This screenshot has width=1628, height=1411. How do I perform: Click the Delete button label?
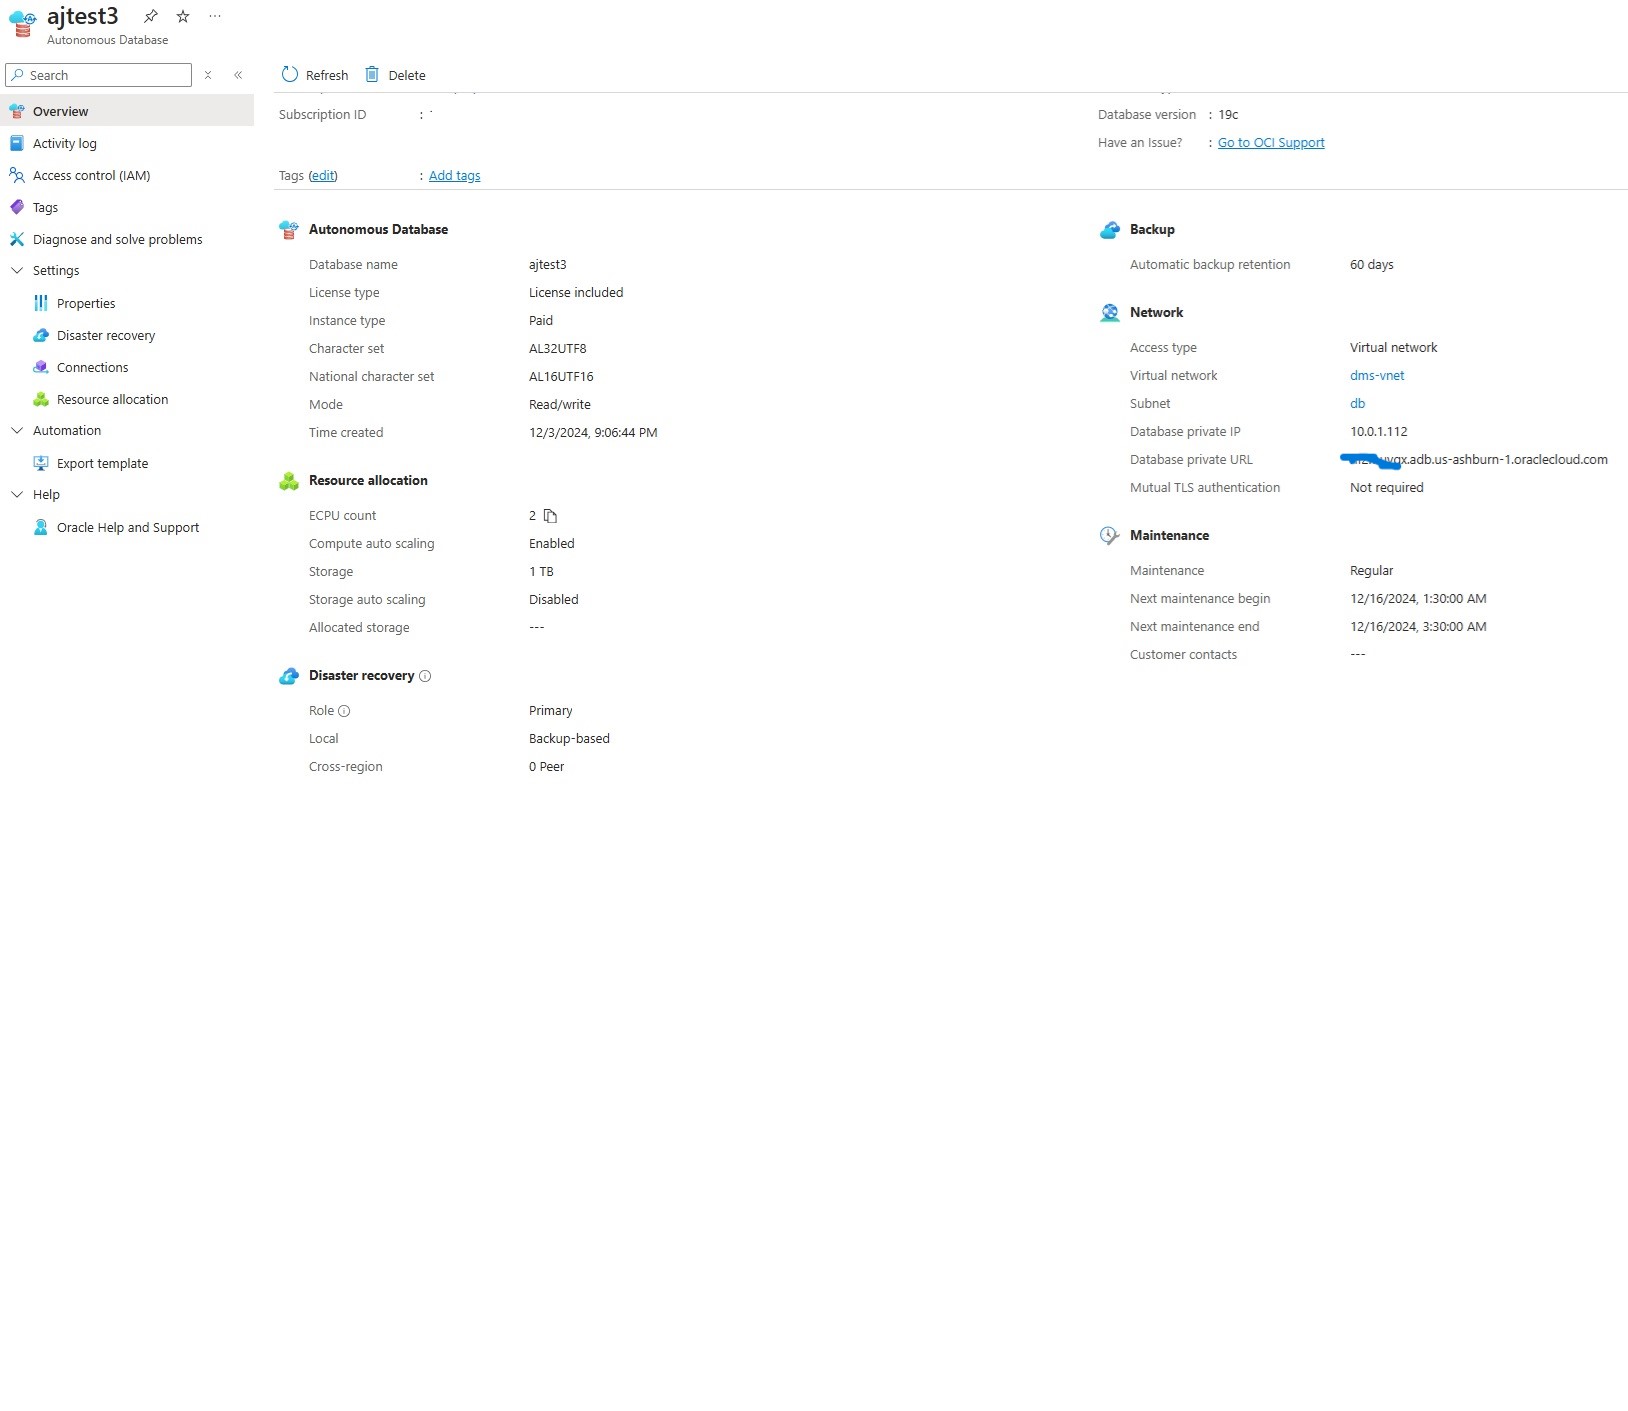point(407,75)
